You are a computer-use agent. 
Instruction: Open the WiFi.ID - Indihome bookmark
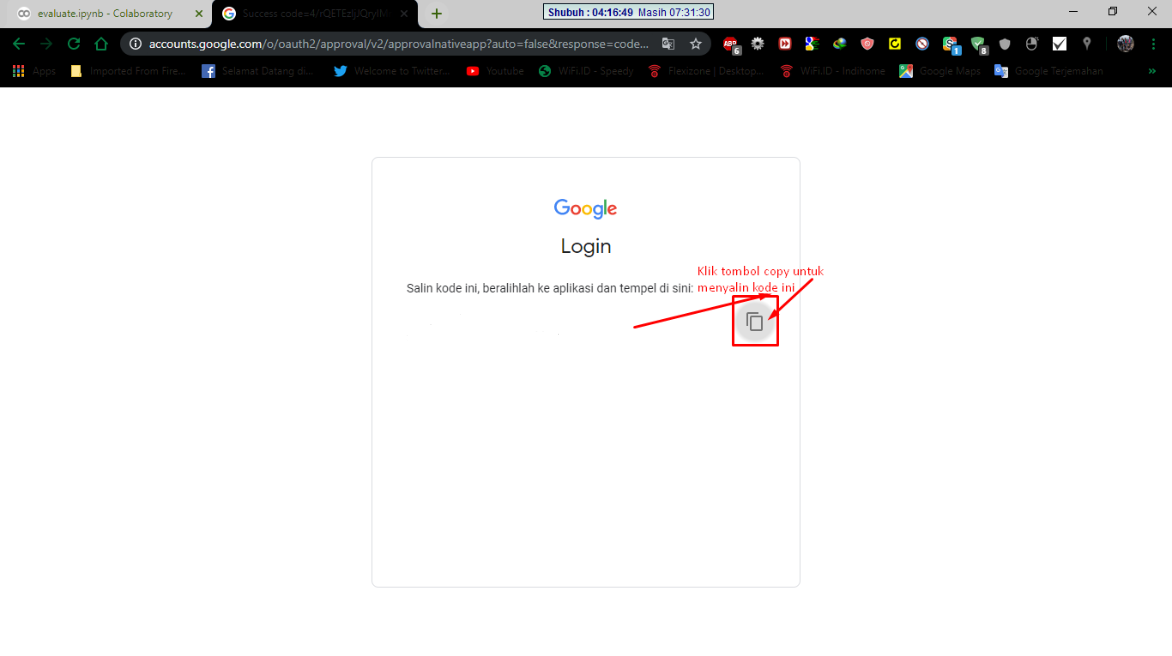point(832,71)
